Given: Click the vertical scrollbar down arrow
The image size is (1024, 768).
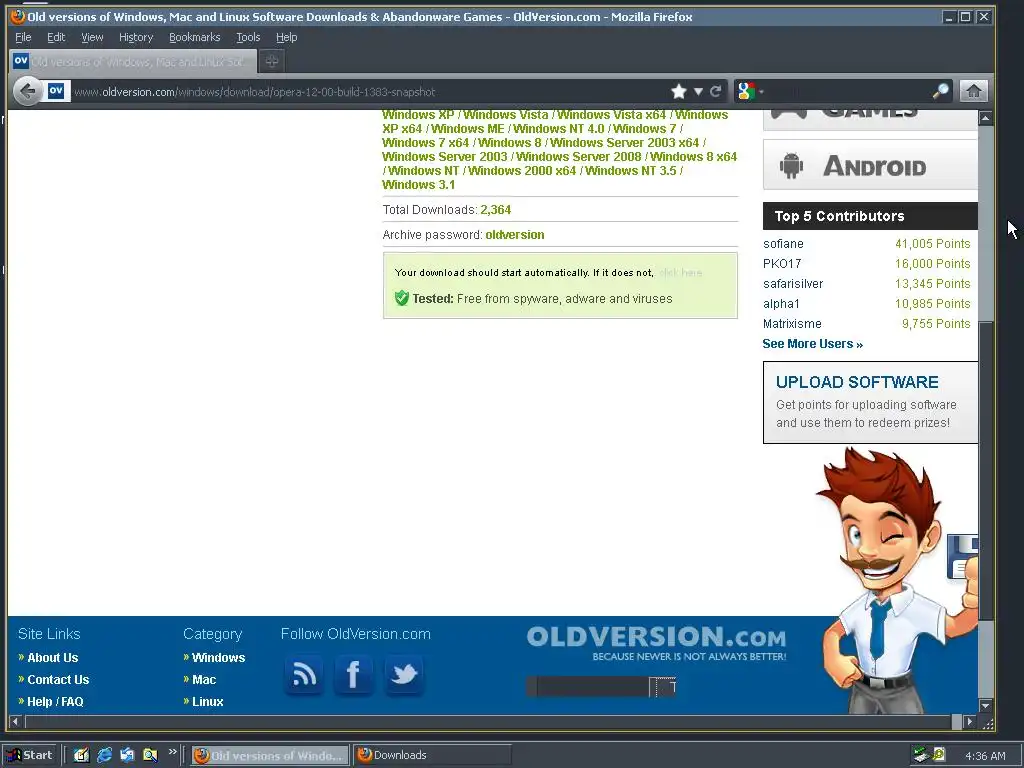Looking at the screenshot, I should [x=985, y=706].
